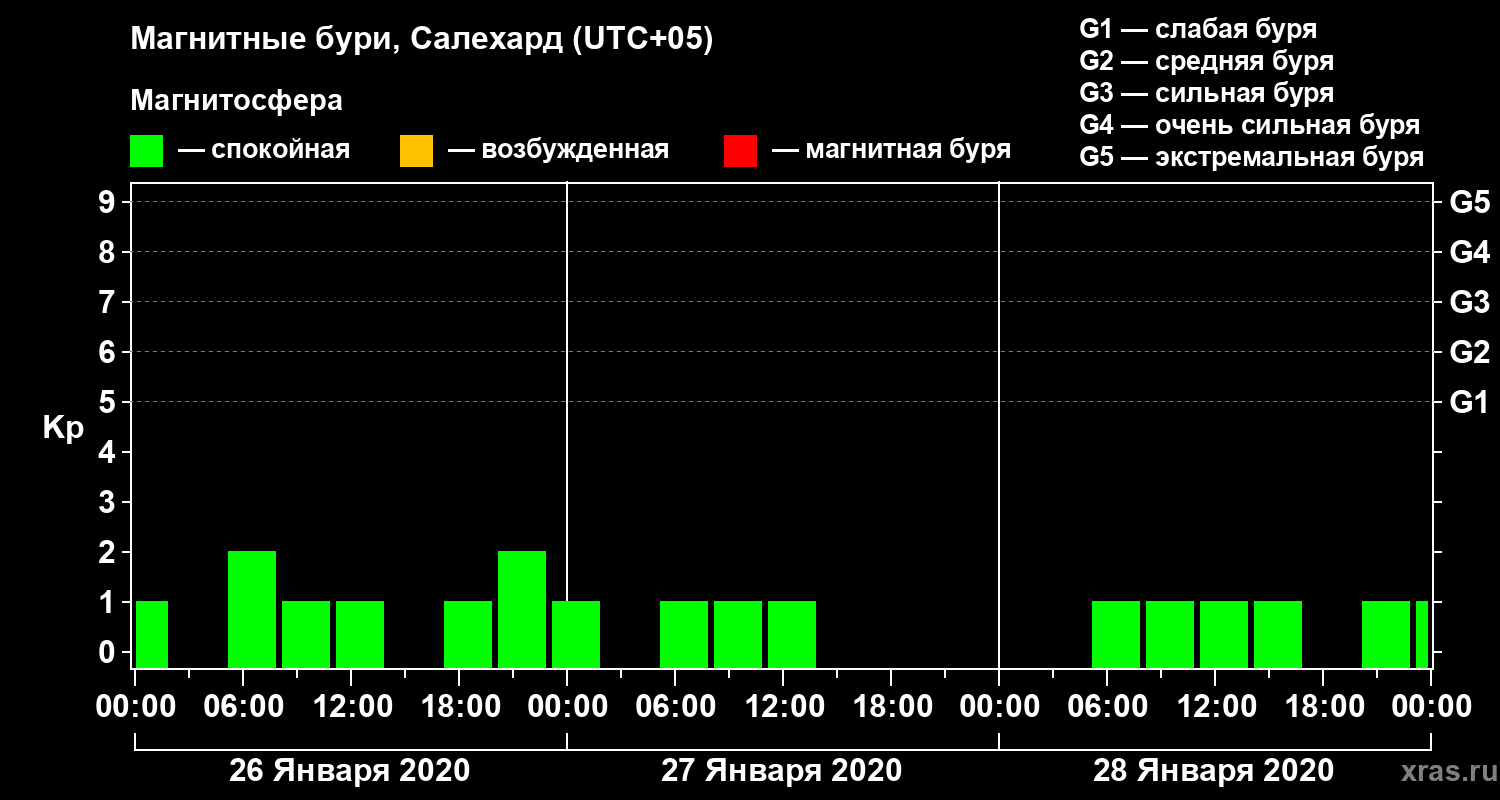Click the 'G4' label on the right axis
Screen dimensions: 1500x800
pos(1469,252)
